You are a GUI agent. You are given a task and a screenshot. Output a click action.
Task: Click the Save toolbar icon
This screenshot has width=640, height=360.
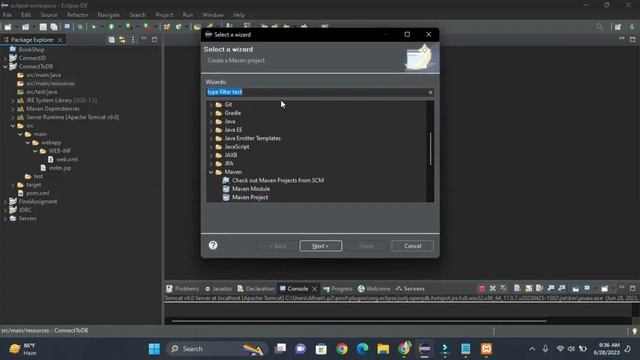(x=43, y=27)
